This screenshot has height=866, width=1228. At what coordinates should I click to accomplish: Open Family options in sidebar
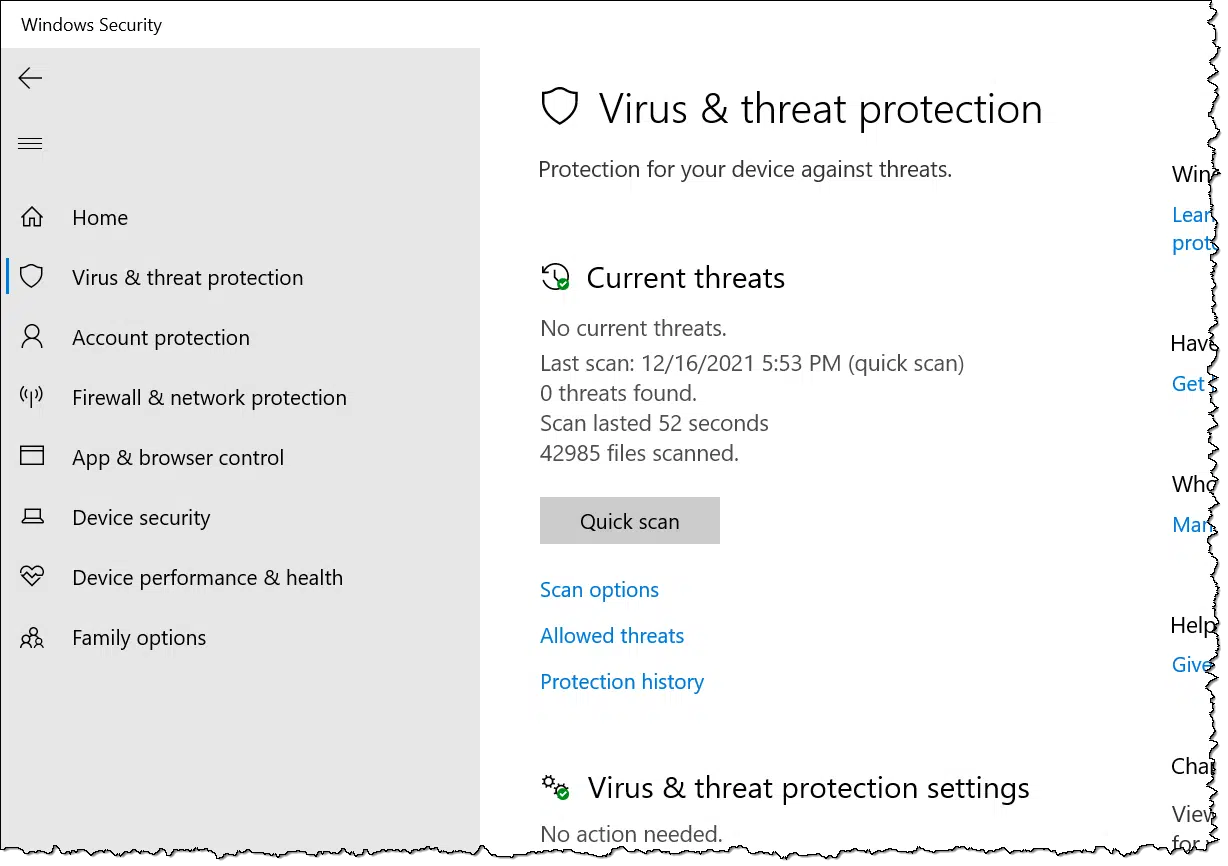(139, 638)
